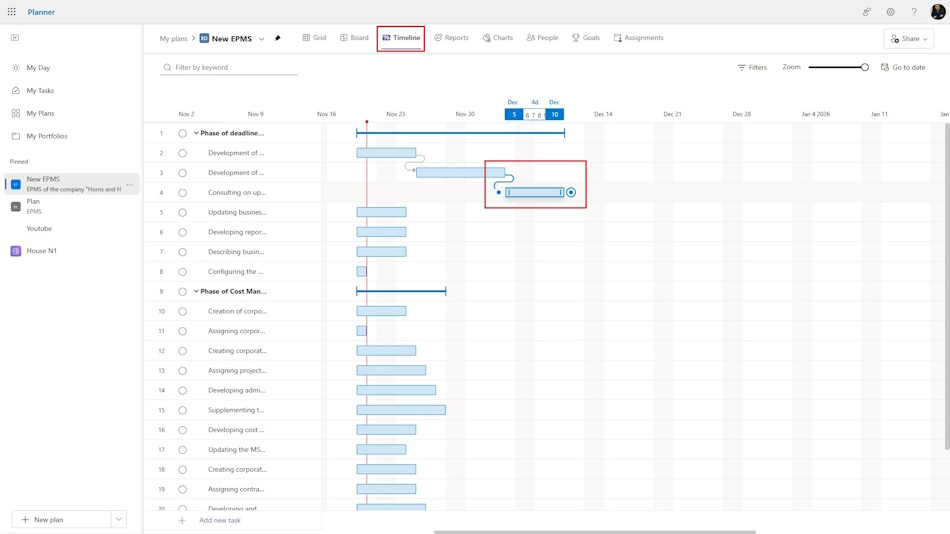Image resolution: width=950 pixels, height=534 pixels.
Task: Click the Dec 5 start date marker
Action: (514, 115)
